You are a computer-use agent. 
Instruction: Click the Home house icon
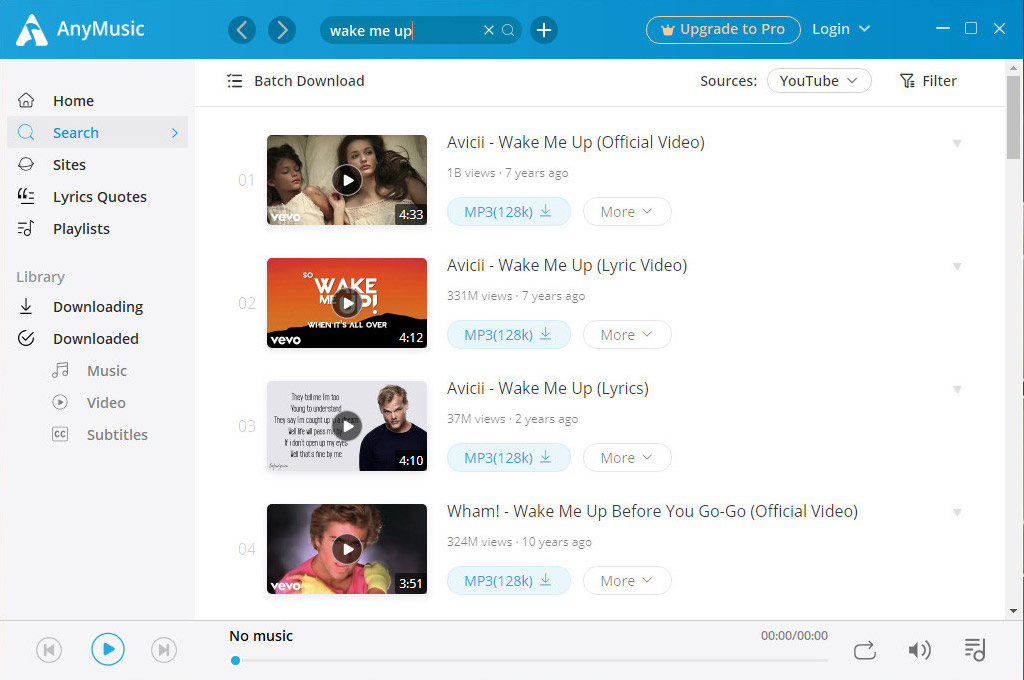tap(26, 100)
